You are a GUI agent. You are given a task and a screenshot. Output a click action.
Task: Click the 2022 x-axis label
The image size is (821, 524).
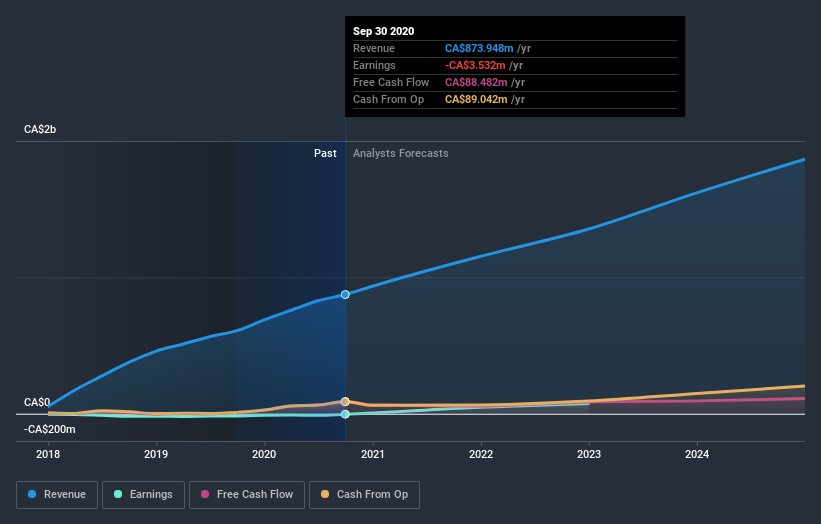click(x=481, y=454)
